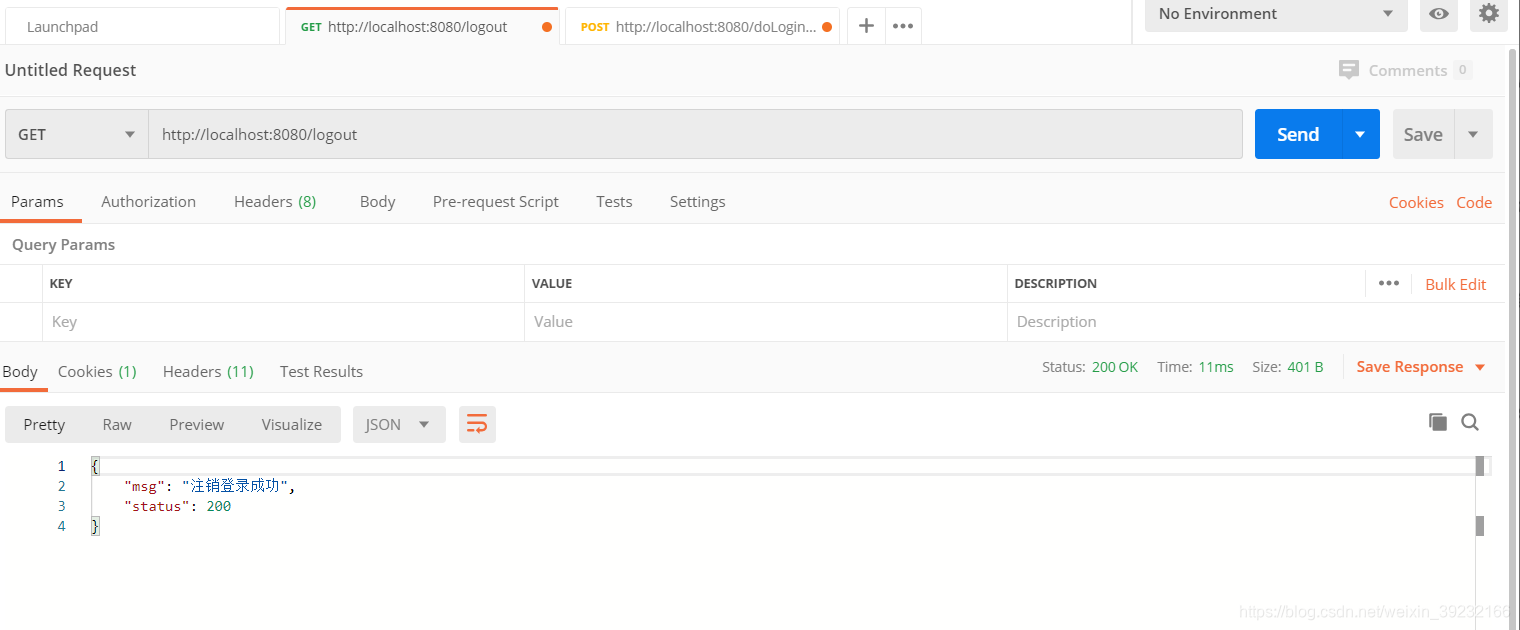The image size is (1520, 630).
Task: Expand the Send button arrow options
Action: click(1360, 134)
